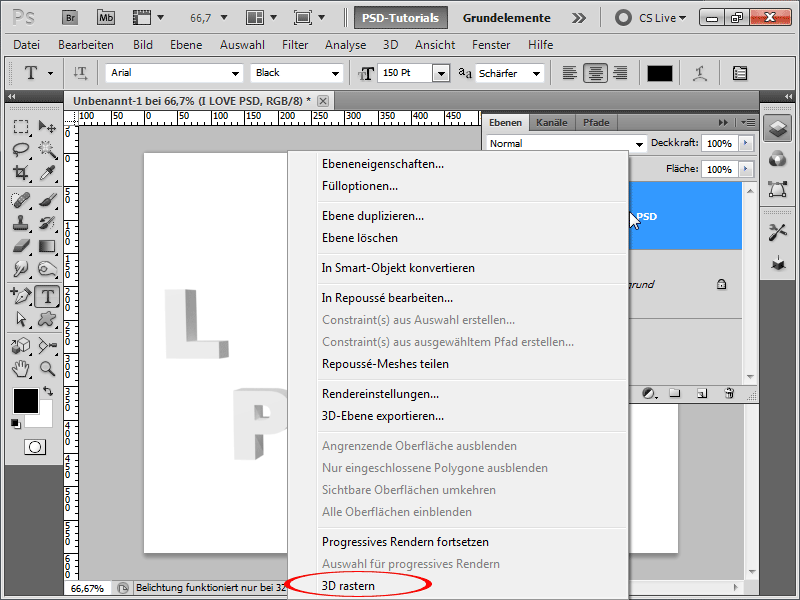Screen dimensions: 800x600
Task: Select the Grundelemente workspace
Action: click(x=506, y=18)
